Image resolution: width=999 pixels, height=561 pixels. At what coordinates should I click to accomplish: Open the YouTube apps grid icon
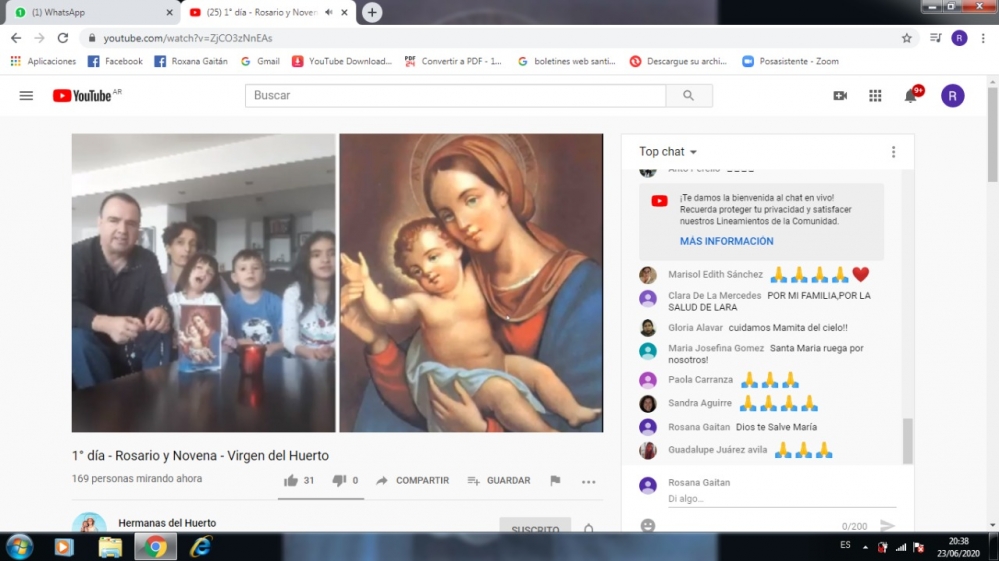(875, 96)
